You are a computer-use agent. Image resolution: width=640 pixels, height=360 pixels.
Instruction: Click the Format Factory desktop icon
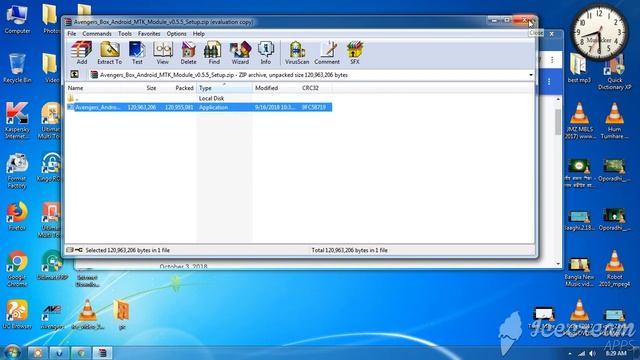point(17,171)
